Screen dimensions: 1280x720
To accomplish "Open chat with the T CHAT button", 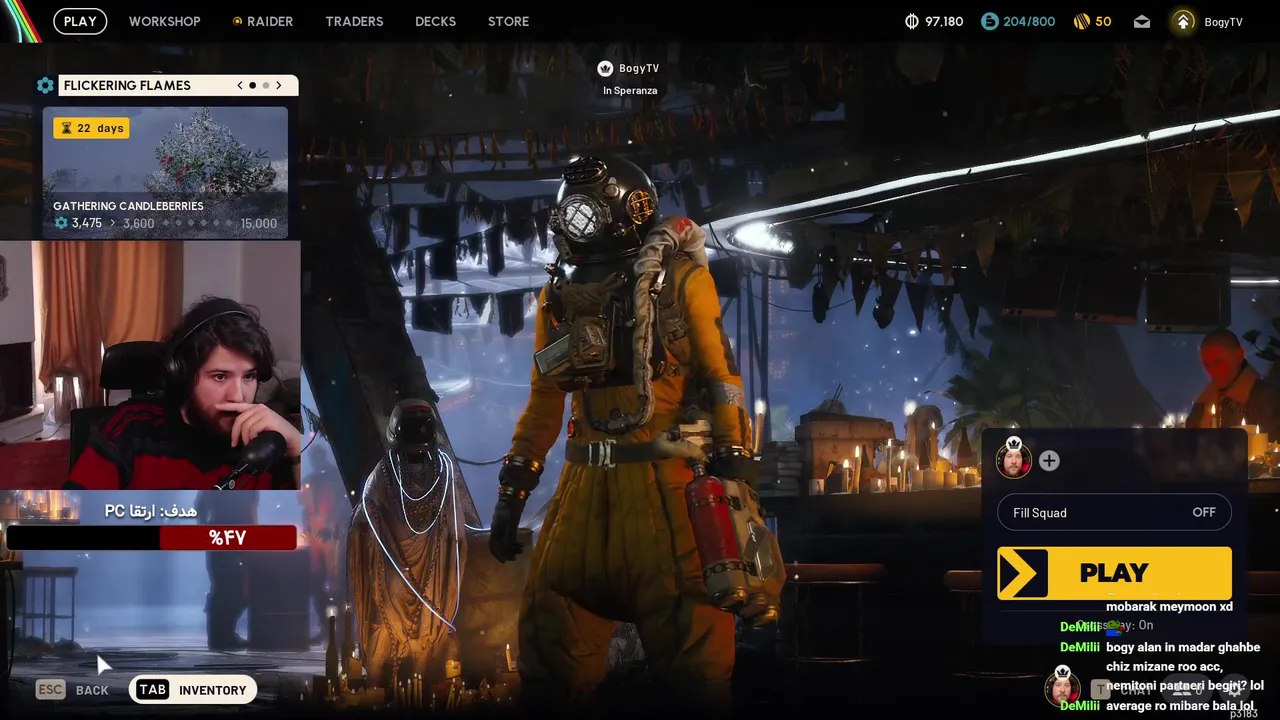I will [1122, 690].
